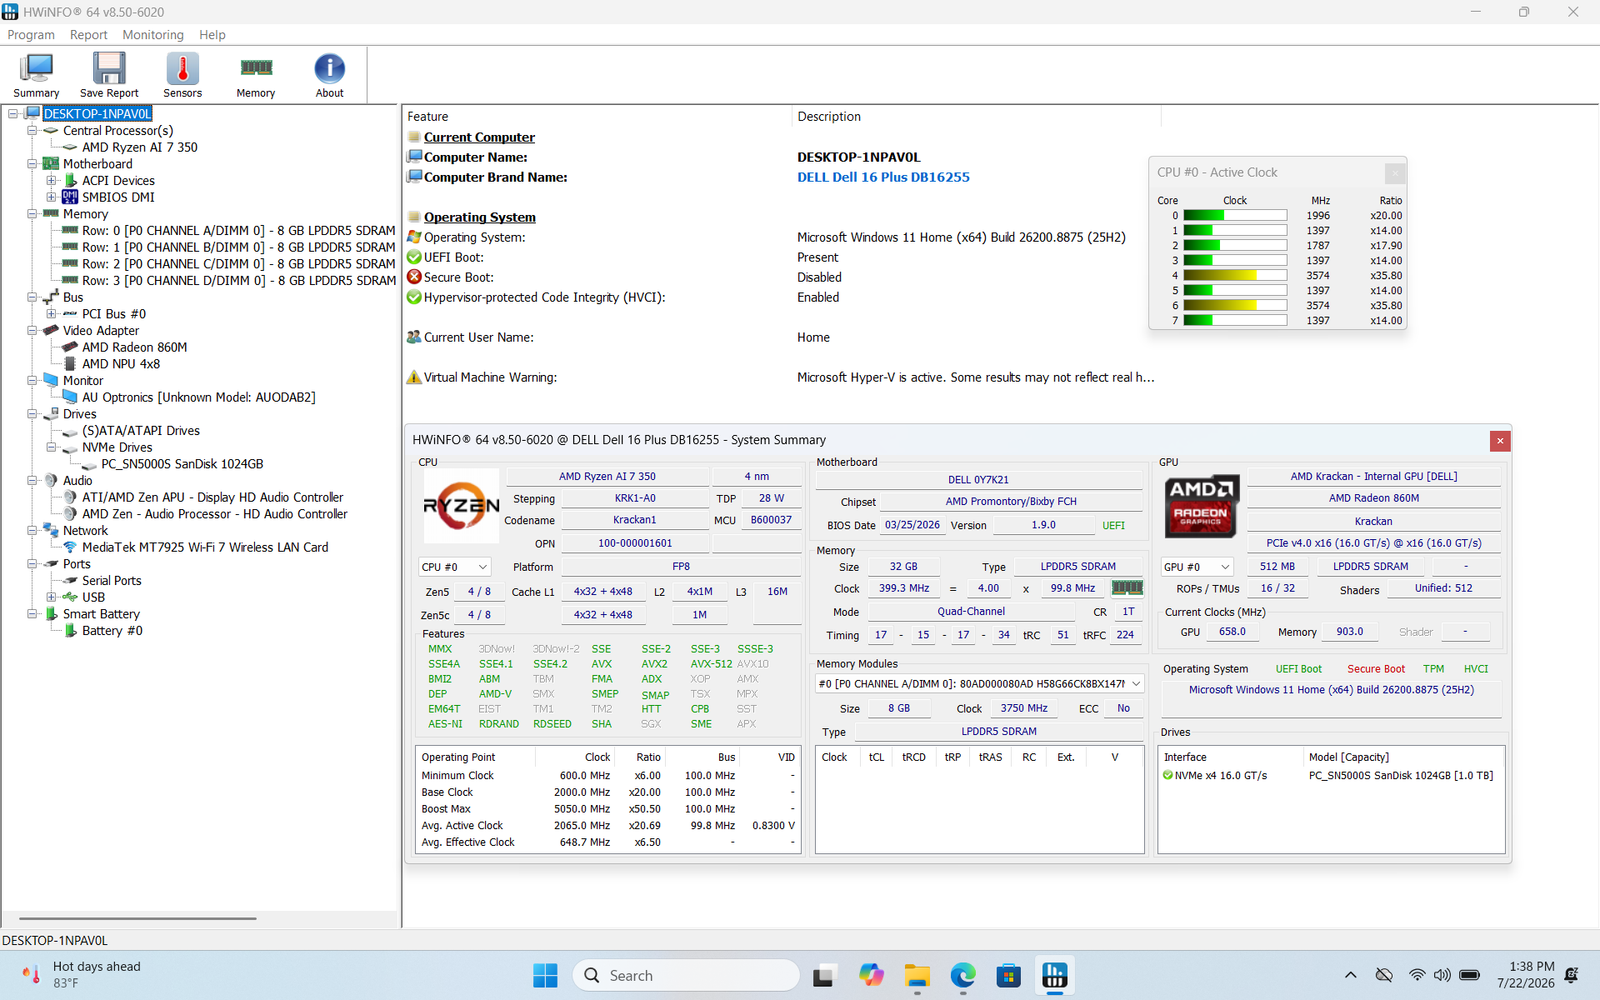Select the USB tree item
The height and width of the screenshot is (1000, 1600).
[93, 598]
